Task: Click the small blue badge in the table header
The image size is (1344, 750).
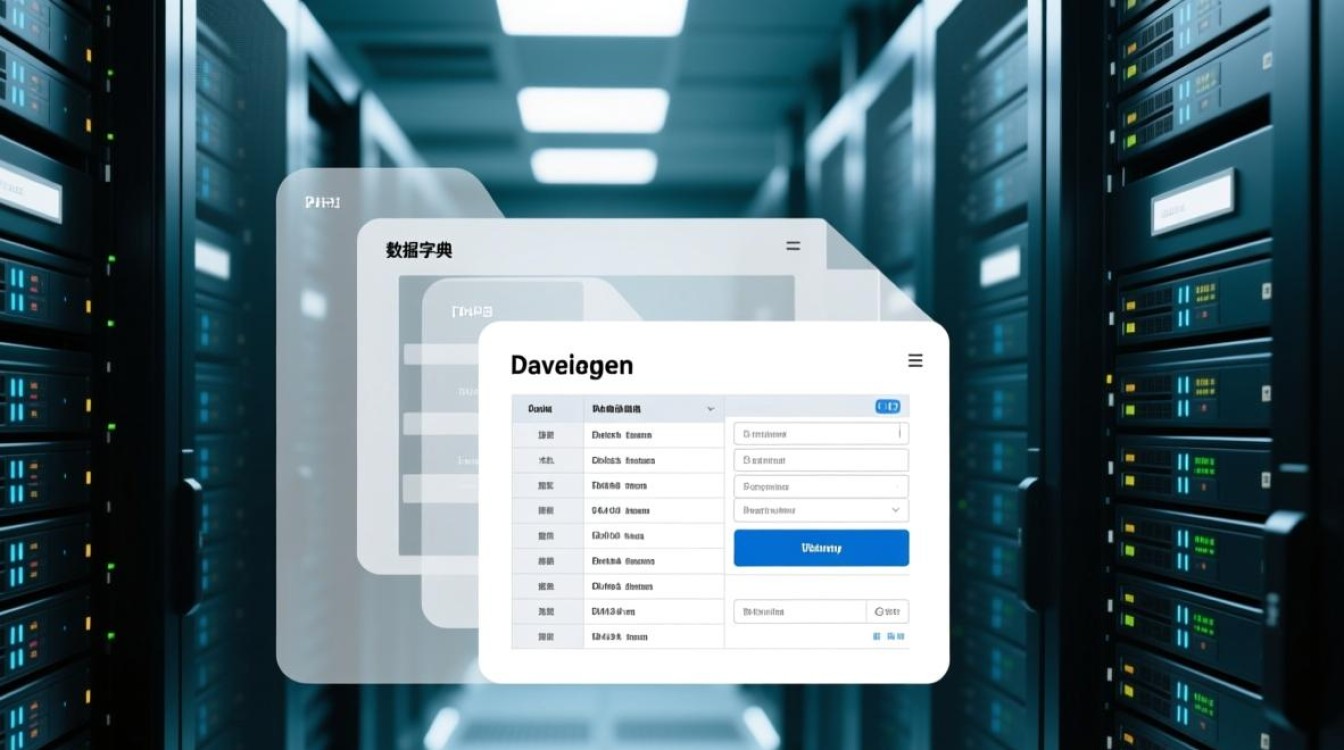Action: pos(887,407)
